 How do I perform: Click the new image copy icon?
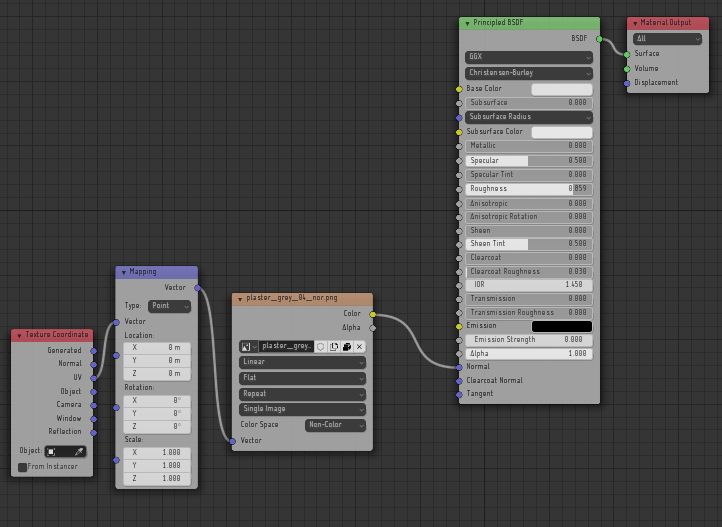(334, 347)
